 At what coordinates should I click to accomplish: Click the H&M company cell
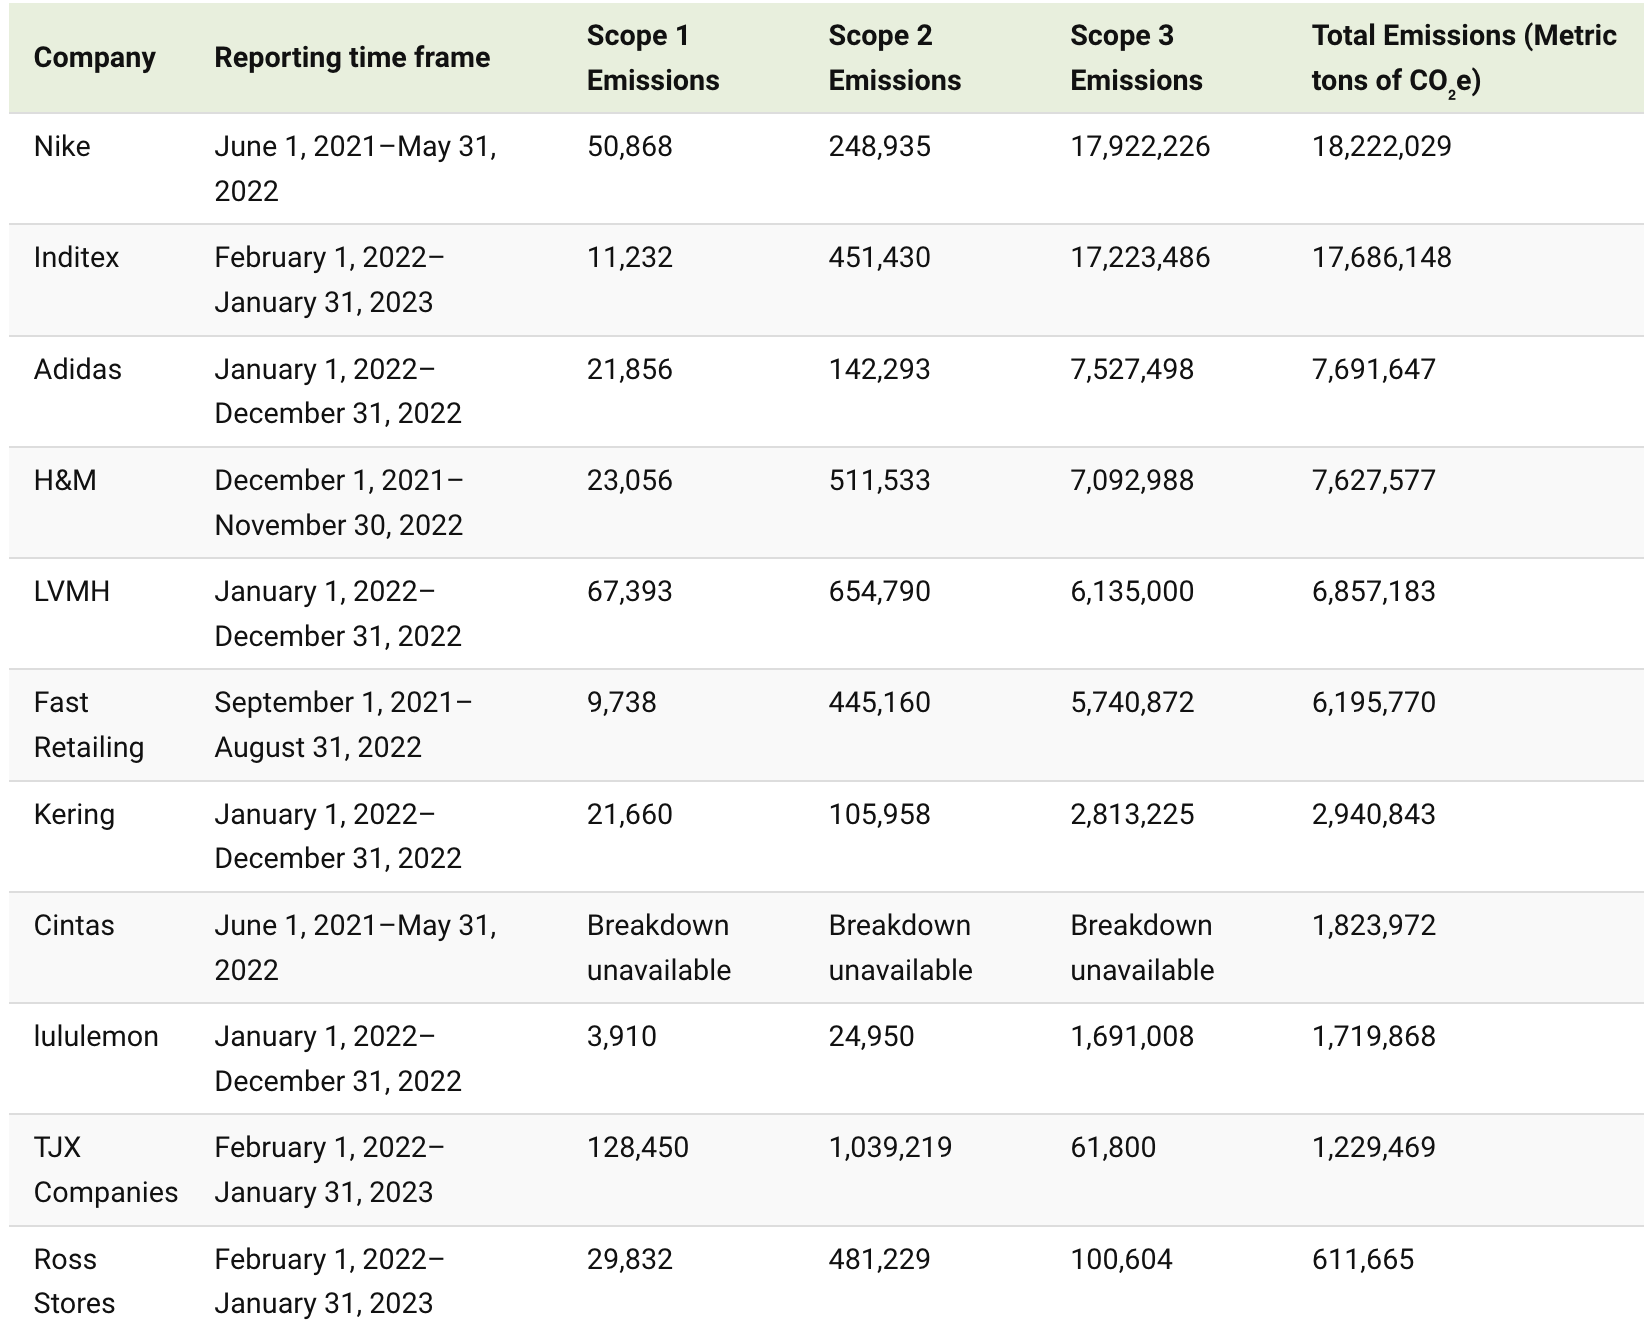tap(65, 481)
